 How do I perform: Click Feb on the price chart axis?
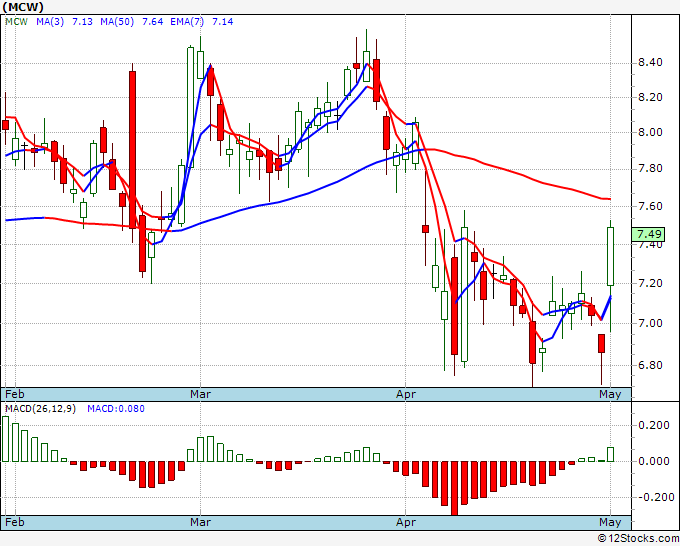point(15,394)
